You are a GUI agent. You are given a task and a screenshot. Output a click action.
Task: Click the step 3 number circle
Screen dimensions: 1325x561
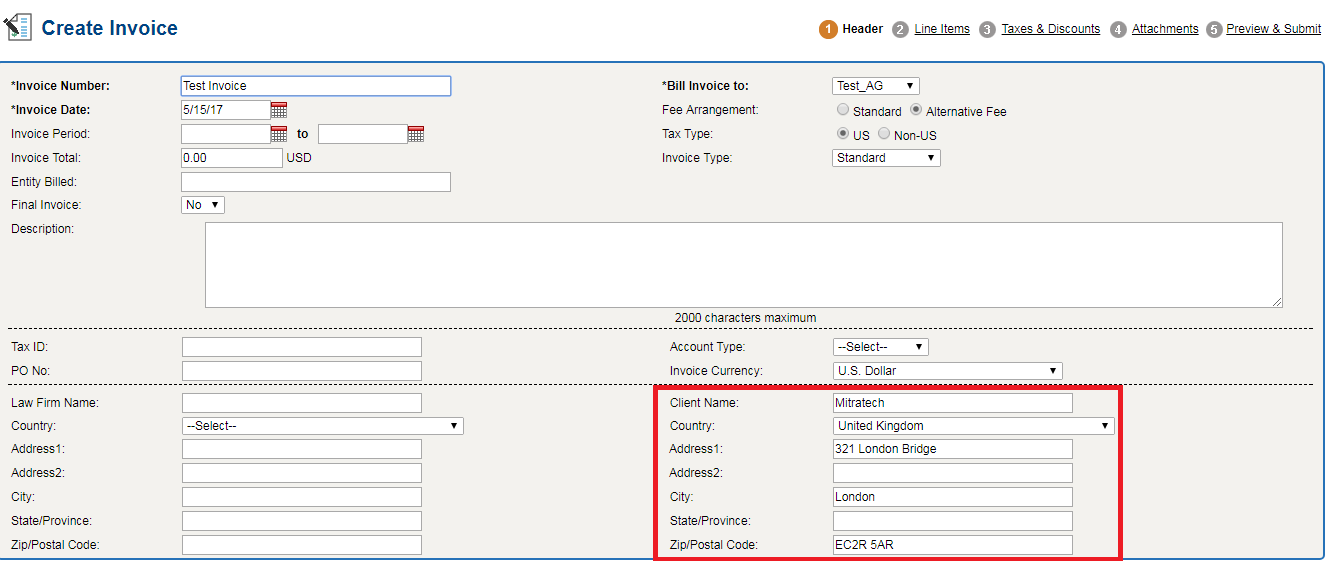987,29
